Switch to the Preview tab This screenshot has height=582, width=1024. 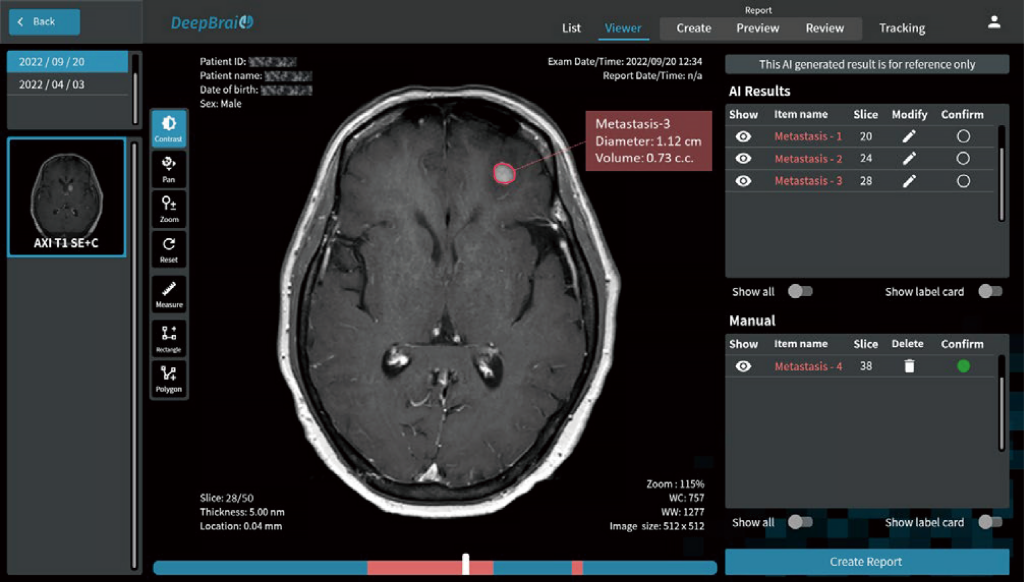pyautogui.click(x=757, y=28)
